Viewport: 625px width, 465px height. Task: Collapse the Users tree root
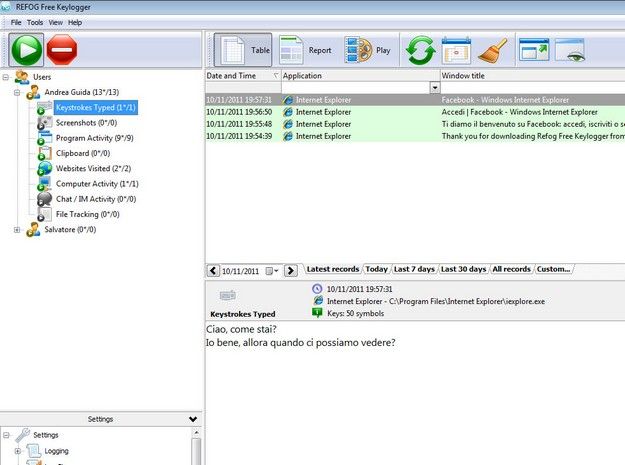(x=6, y=77)
